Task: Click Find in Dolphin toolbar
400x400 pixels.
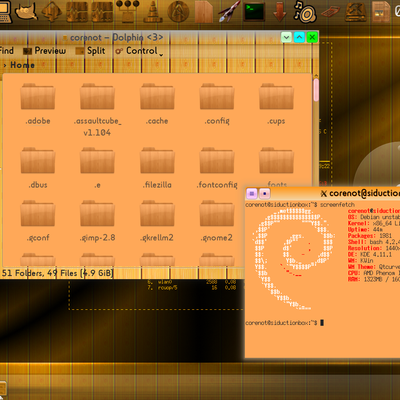Action: 6,51
